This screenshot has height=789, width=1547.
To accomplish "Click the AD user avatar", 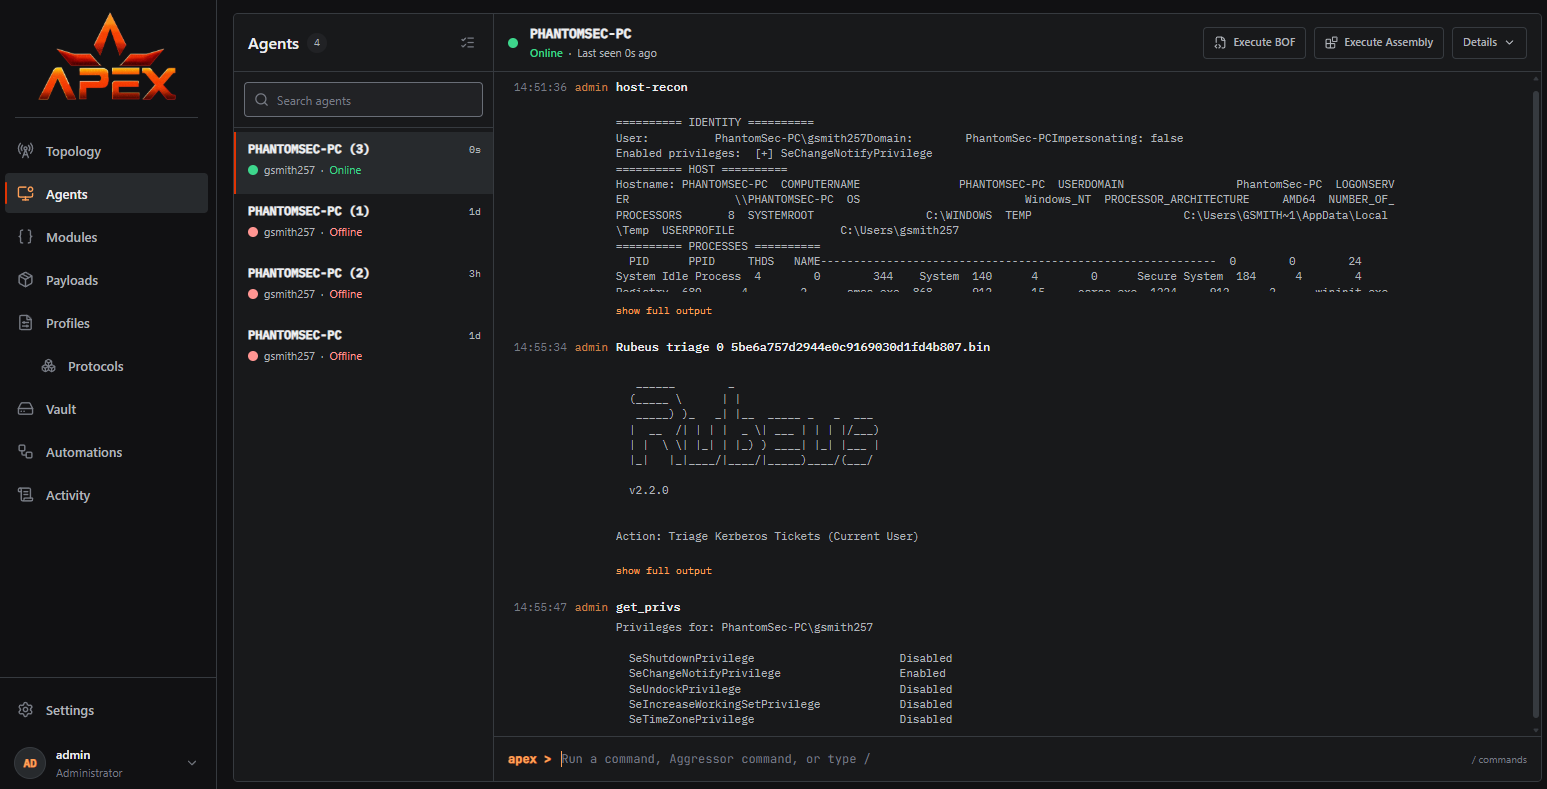I will point(30,763).
